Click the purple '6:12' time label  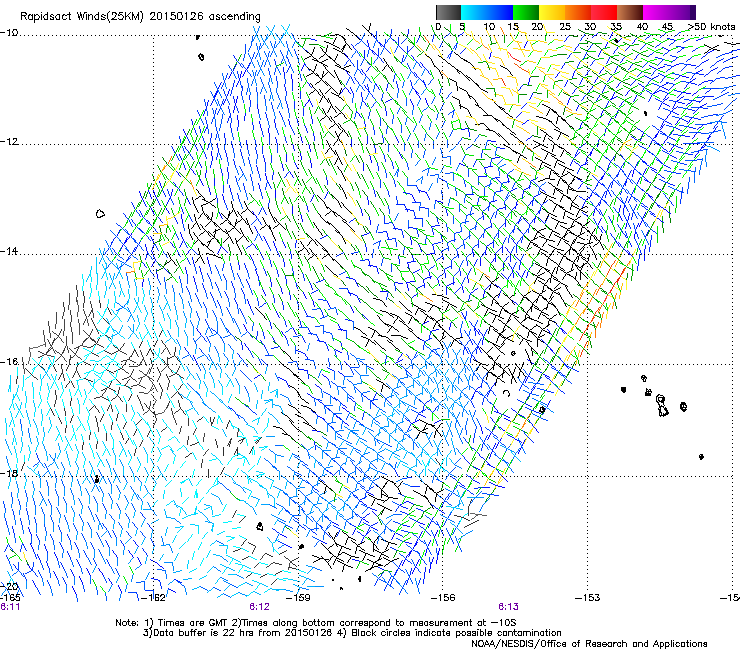coord(260,607)
